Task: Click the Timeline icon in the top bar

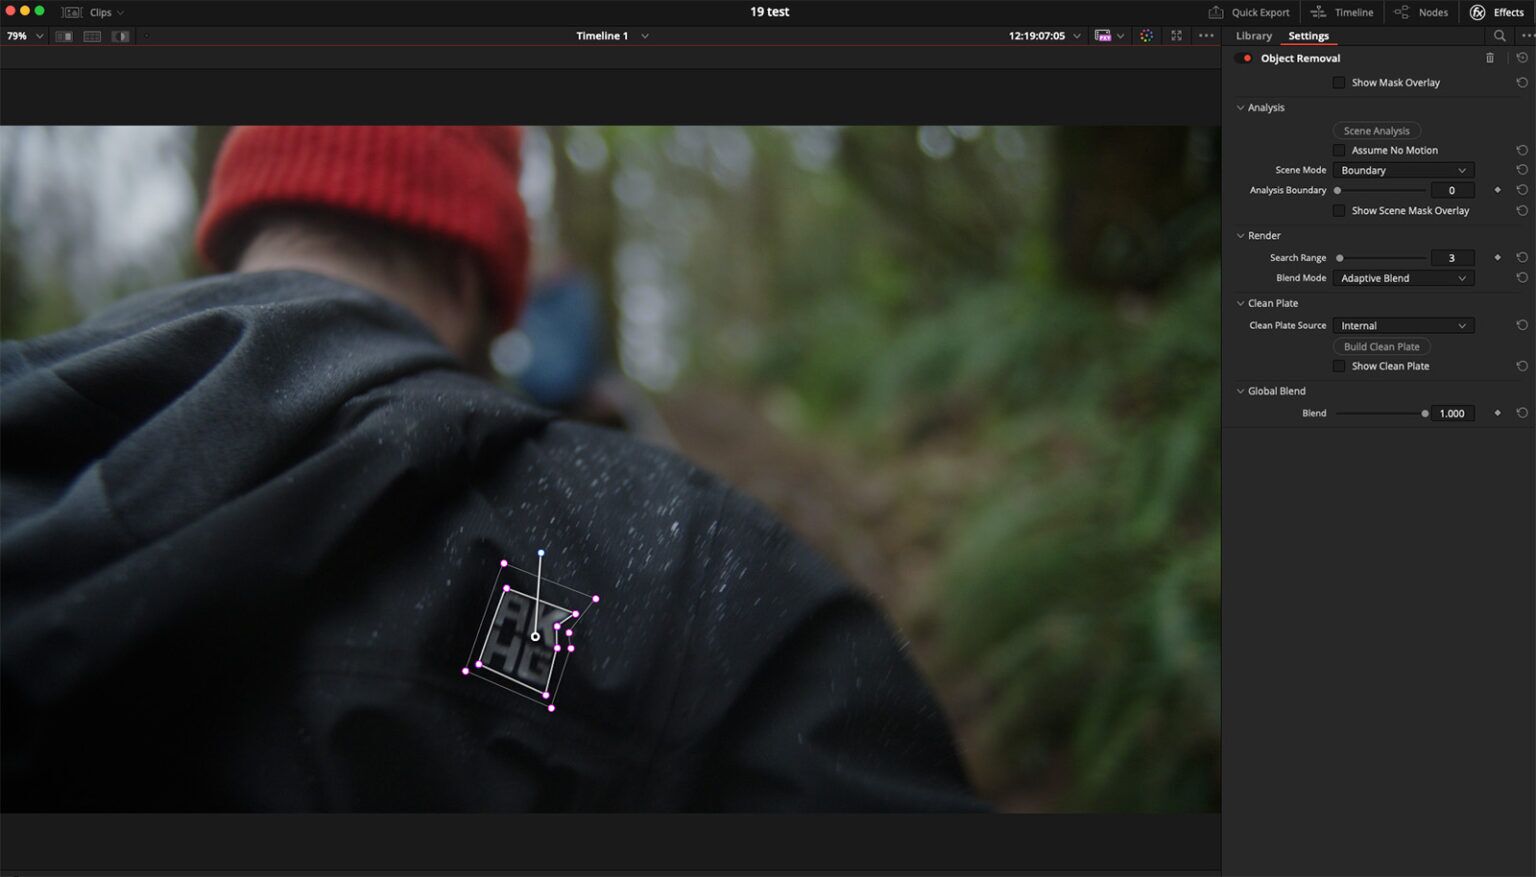Action: (1342, 12)
